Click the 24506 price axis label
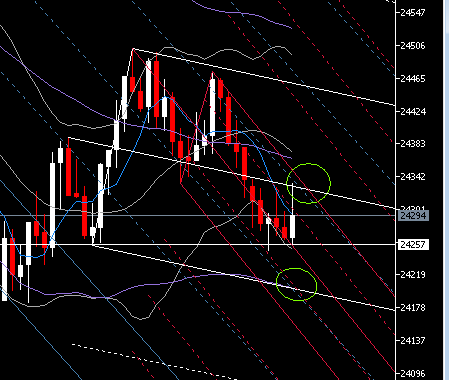449x380 pixels. pos(413,46)
